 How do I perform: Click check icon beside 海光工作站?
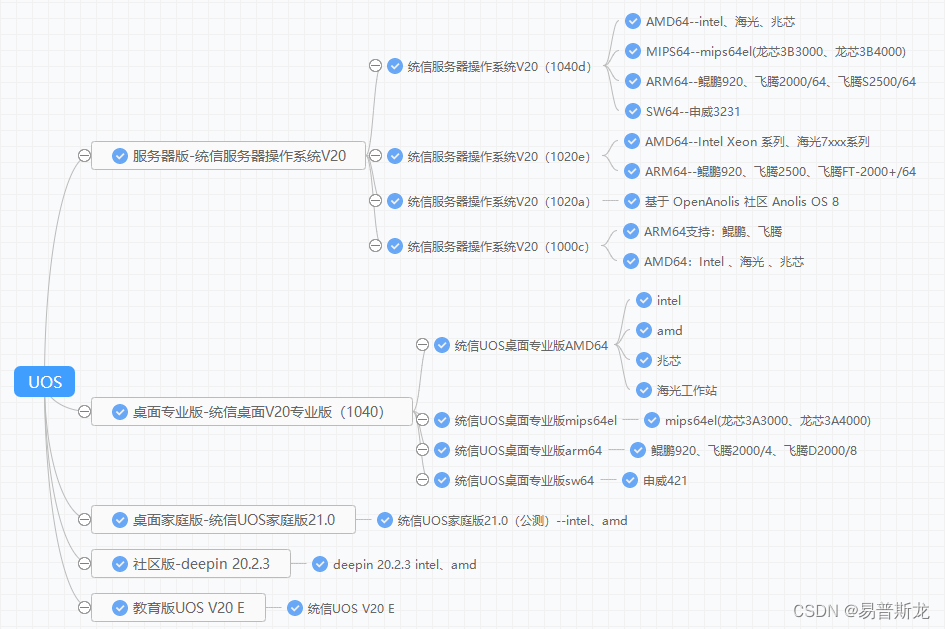[644, 390]
